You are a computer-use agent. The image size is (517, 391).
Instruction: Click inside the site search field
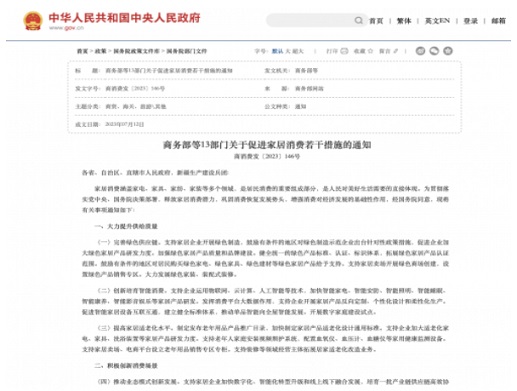(x=310, y=21)
